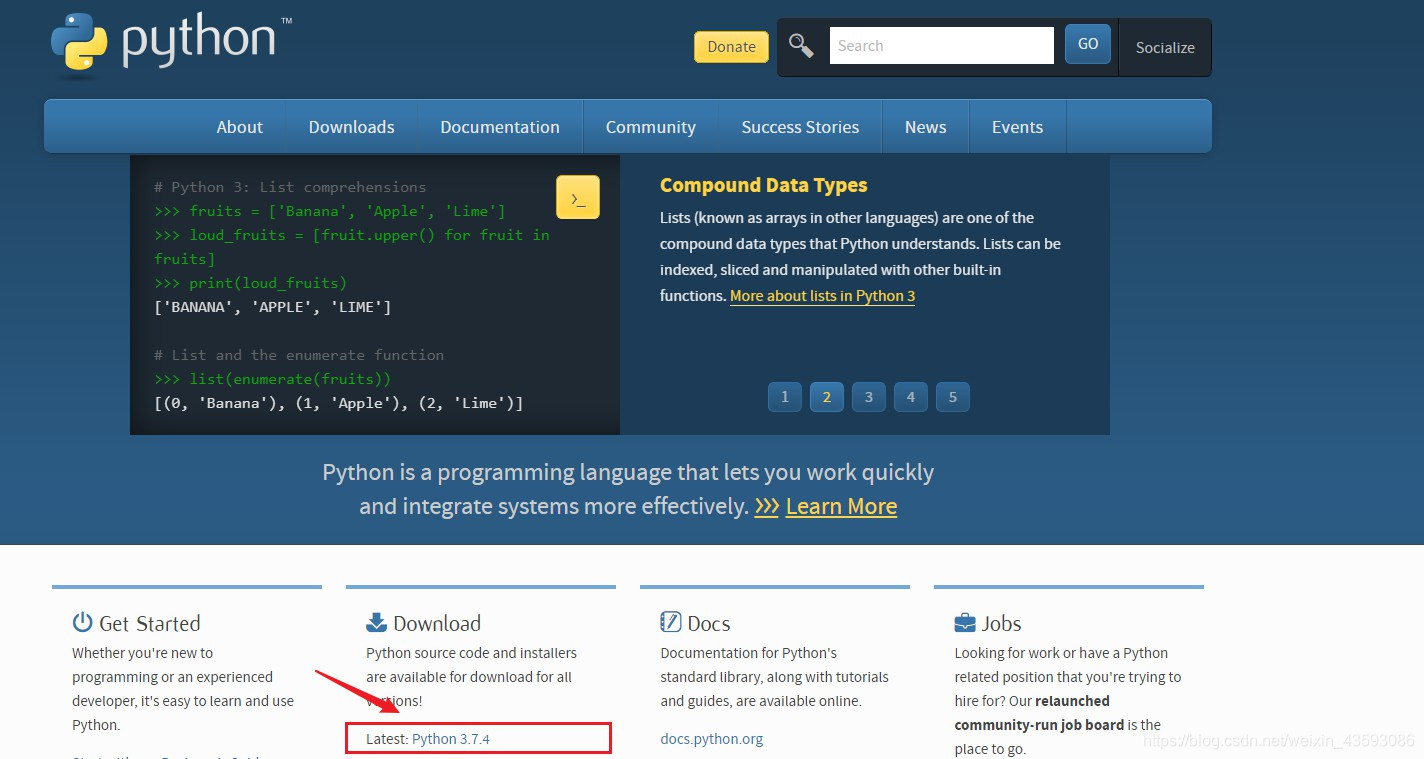This screenshot has width=1424, height=759.
Task: Click the power icon beside Get Started
Action: pyautogui.click(x=81, y=622)
